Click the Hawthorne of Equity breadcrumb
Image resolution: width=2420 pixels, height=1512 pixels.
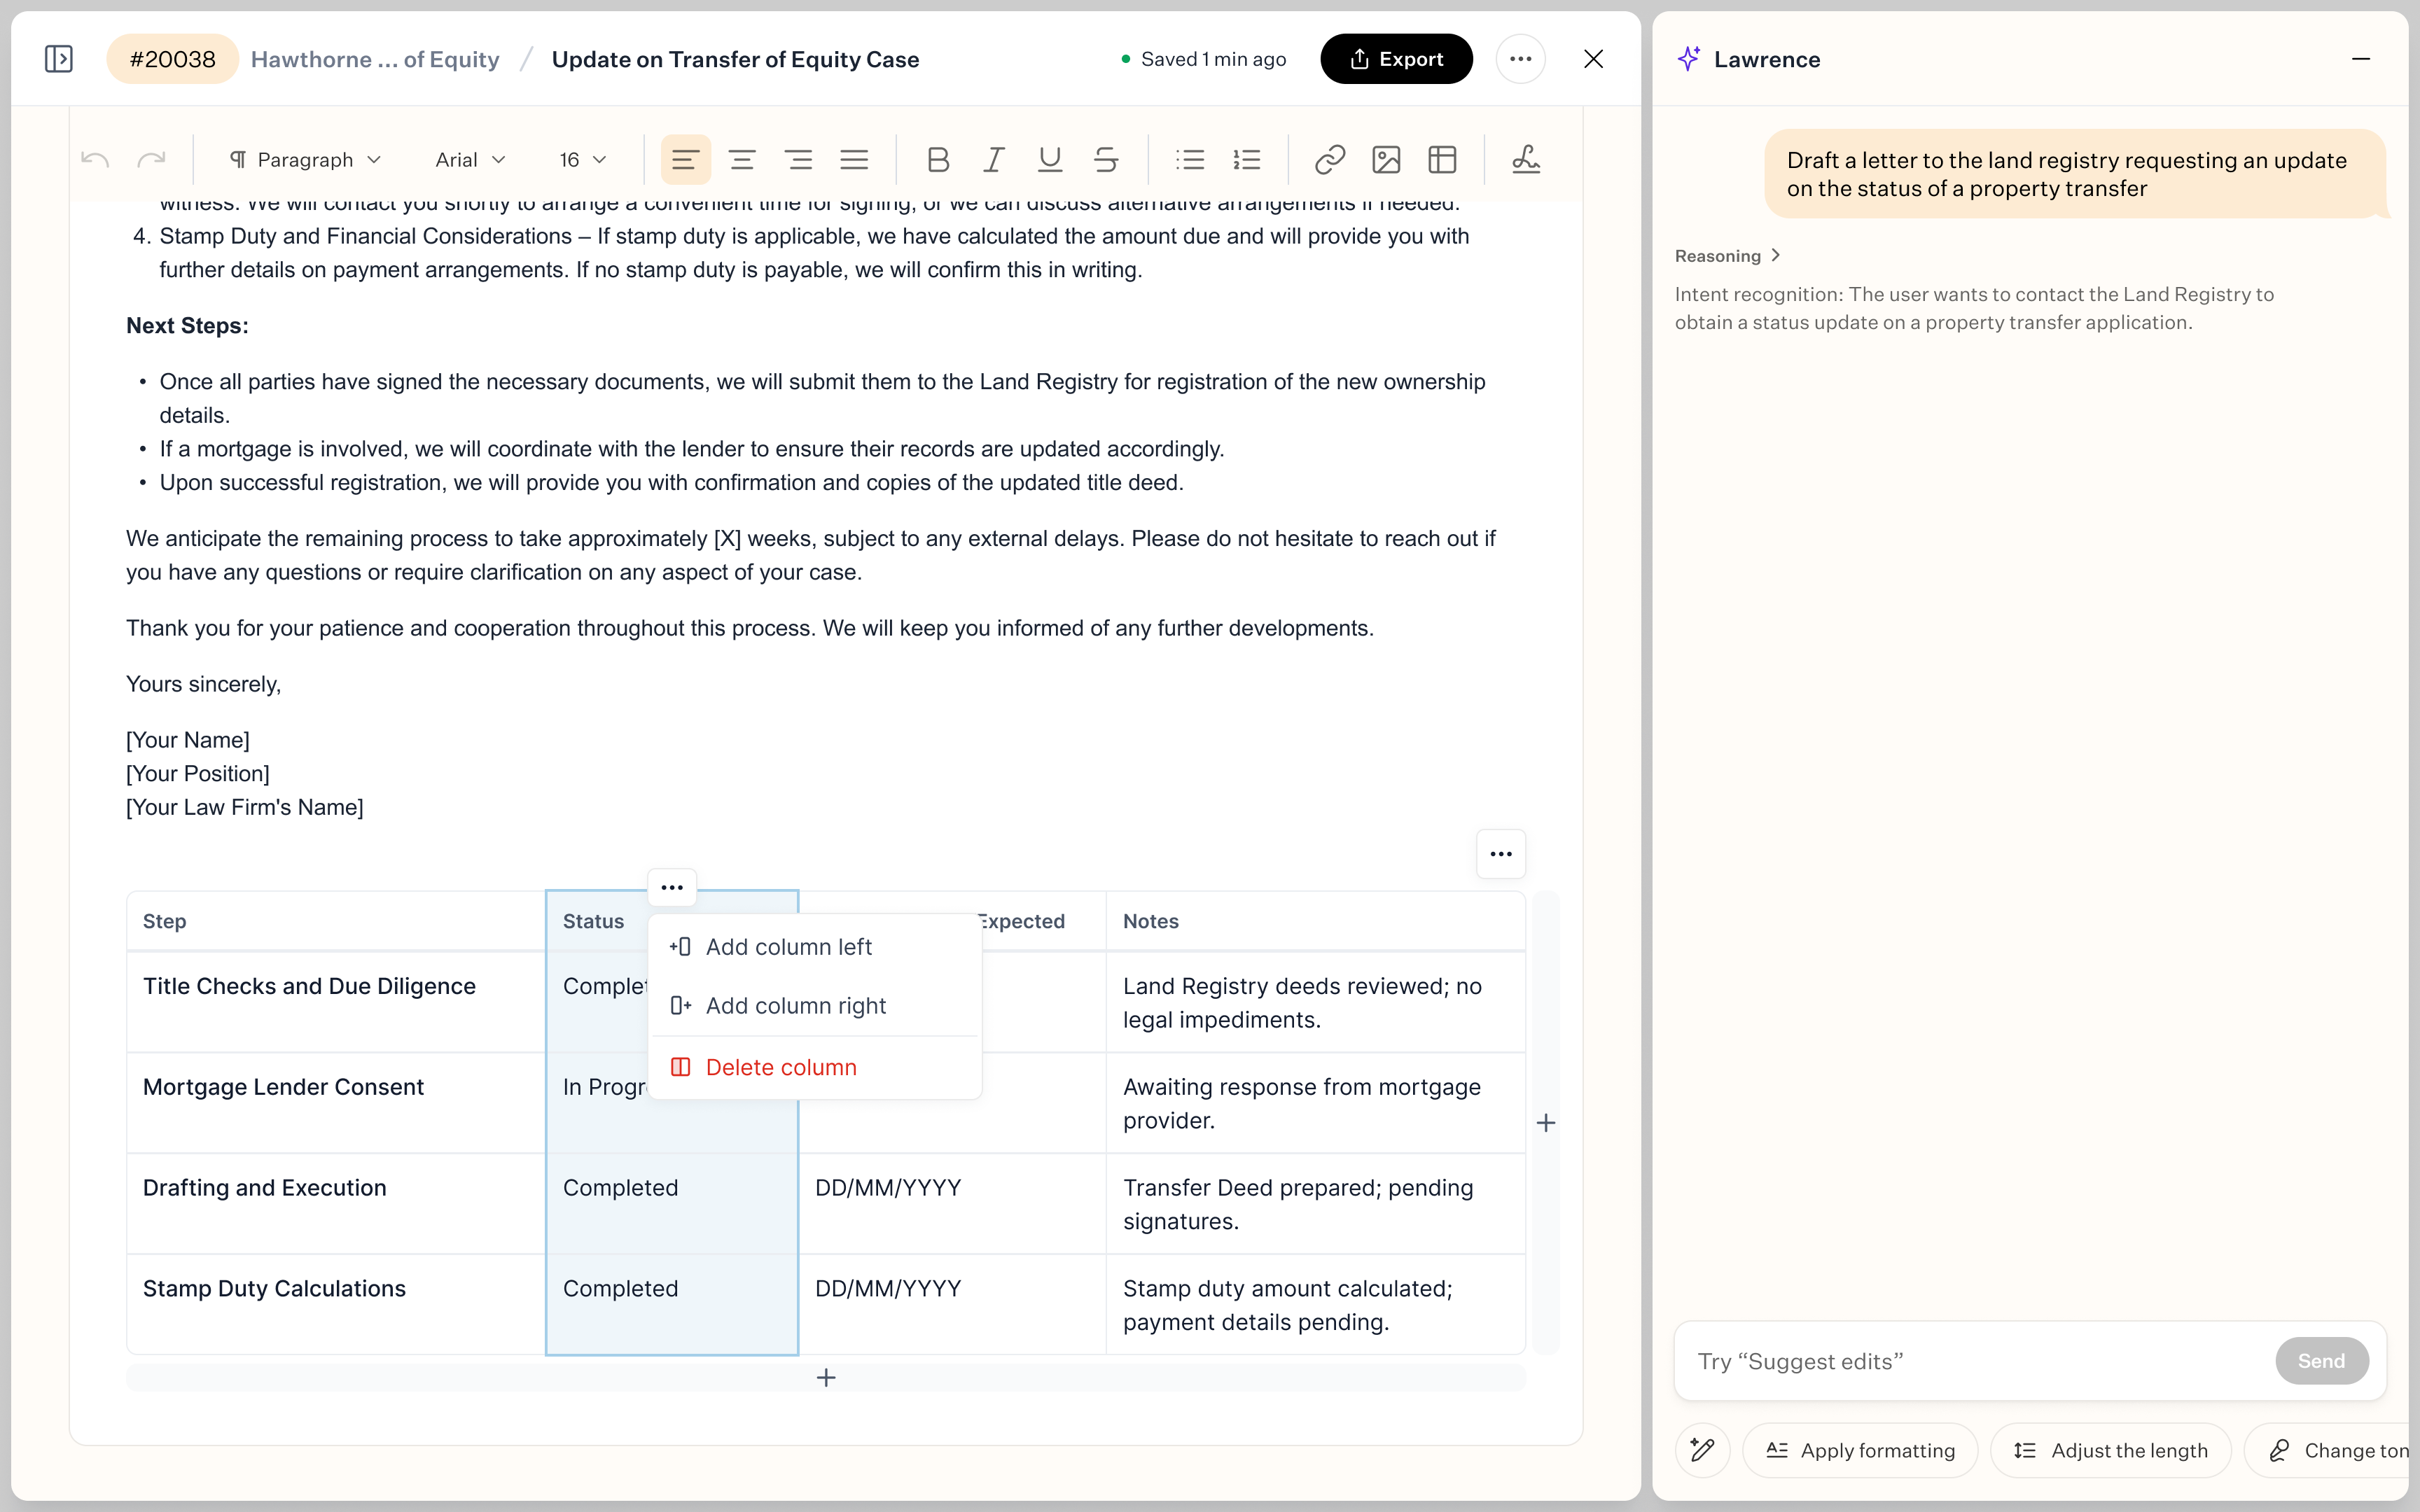375,59
